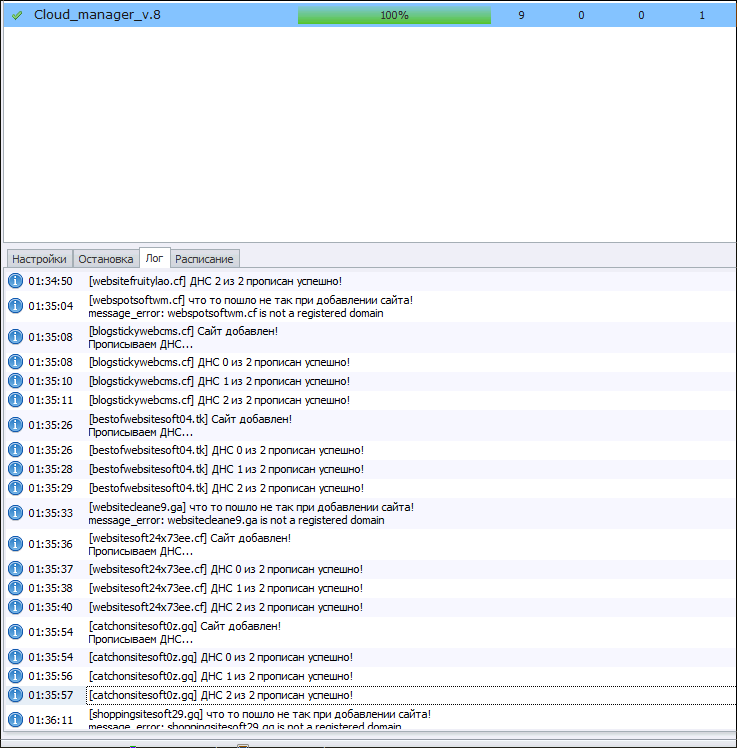Click info icon of bestofwebsitesoft04.tk ДНС 0 из 2 row
Image resolution: width=737 pixels, height=748 pixels.
(15, 450)
